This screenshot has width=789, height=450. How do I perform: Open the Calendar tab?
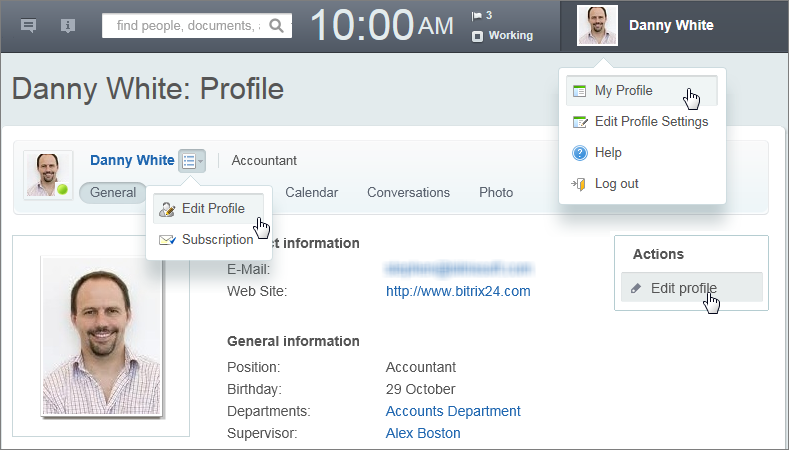tap(311, 192)
